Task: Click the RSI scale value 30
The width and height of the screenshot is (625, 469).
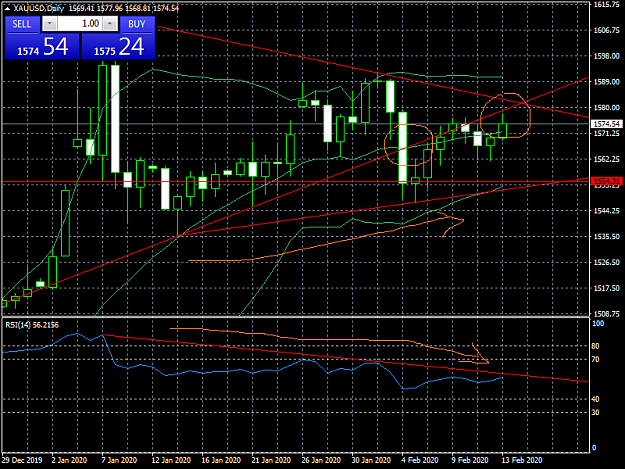Action: click(595, 412)
